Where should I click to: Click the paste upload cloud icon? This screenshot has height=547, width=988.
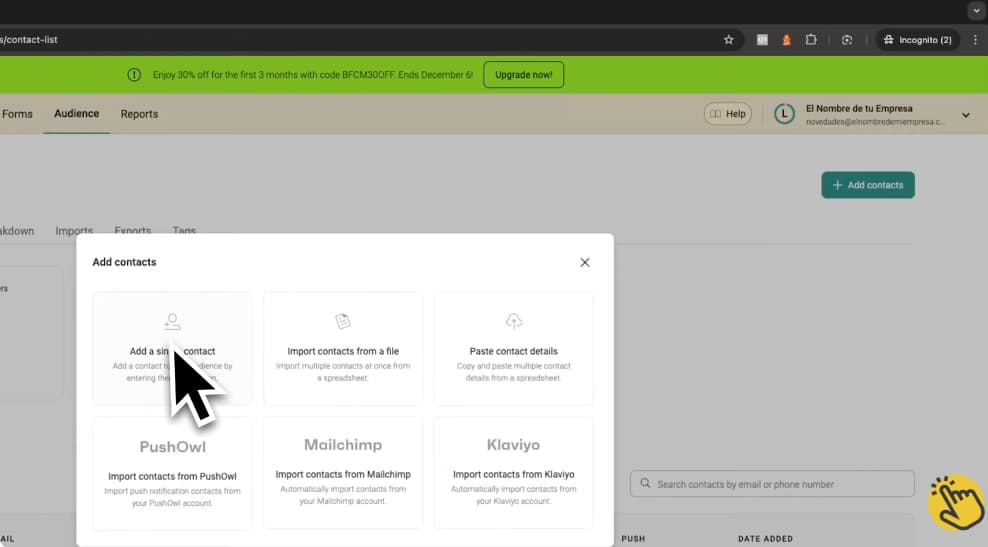(514, 321)
